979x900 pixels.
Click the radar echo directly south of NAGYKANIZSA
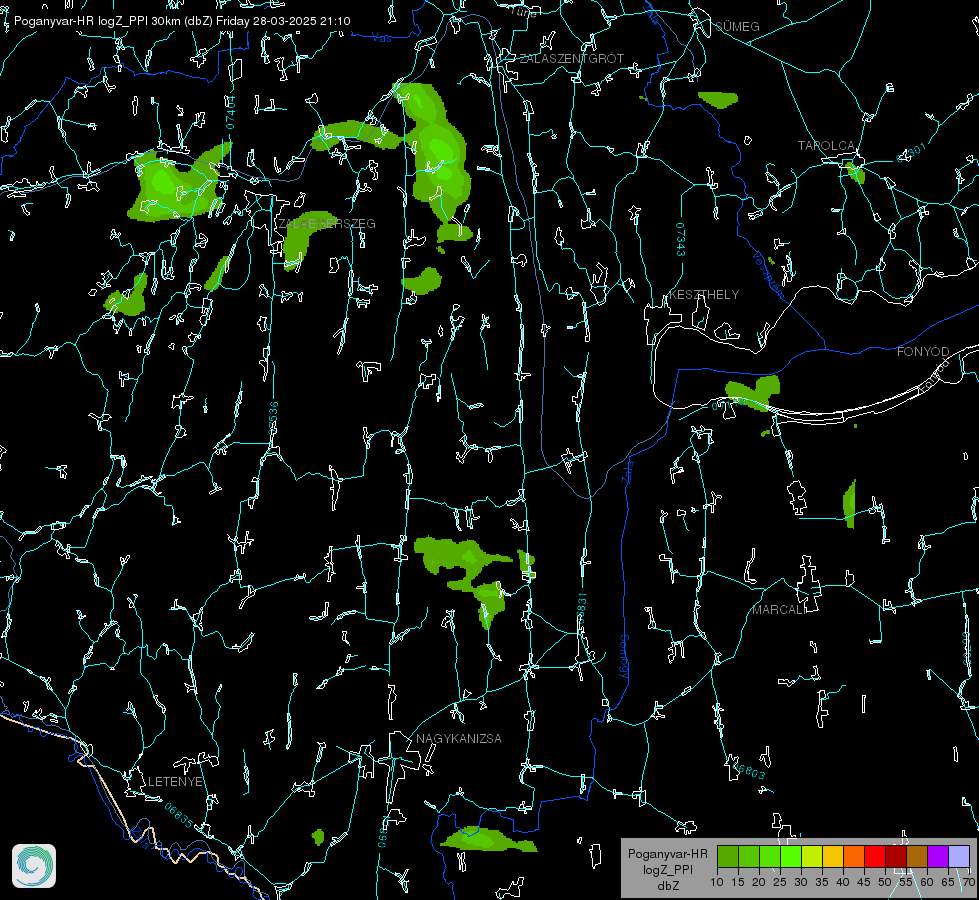tap(488, 839)
